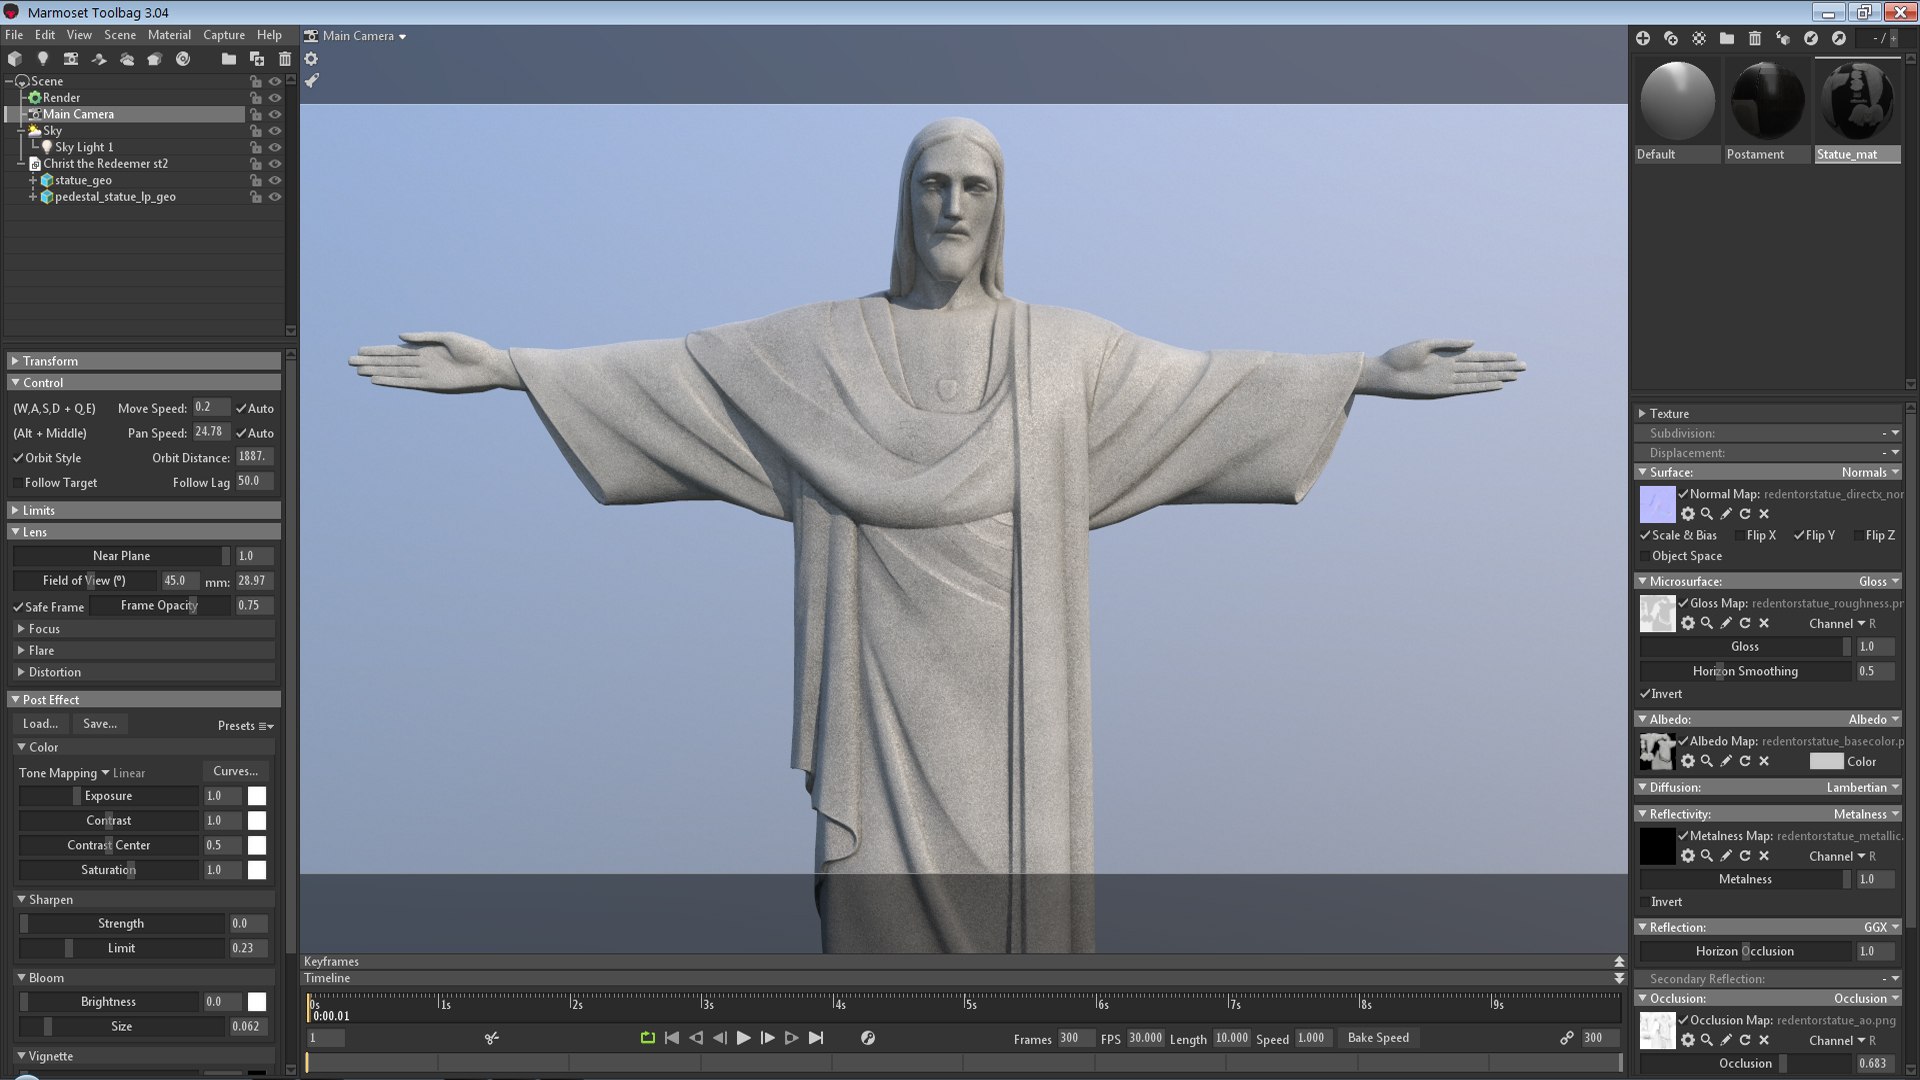This screenshot has width=1920, height=1080.
Task: Toggle loop playback in the timeline
Action: (648, 1038)
